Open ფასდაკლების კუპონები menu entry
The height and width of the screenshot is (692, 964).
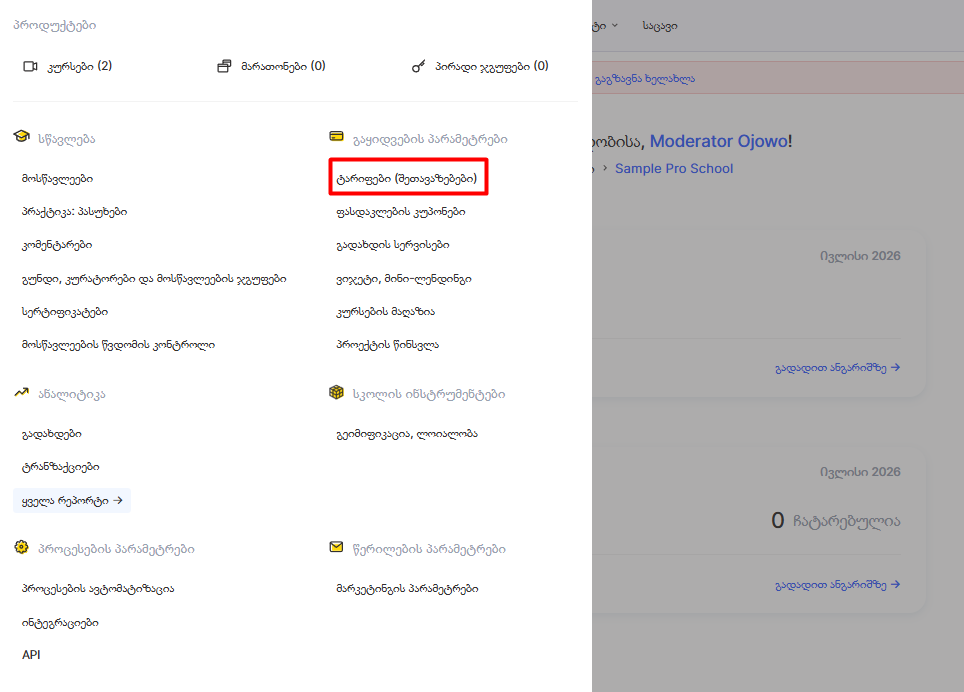pos(401,212)
